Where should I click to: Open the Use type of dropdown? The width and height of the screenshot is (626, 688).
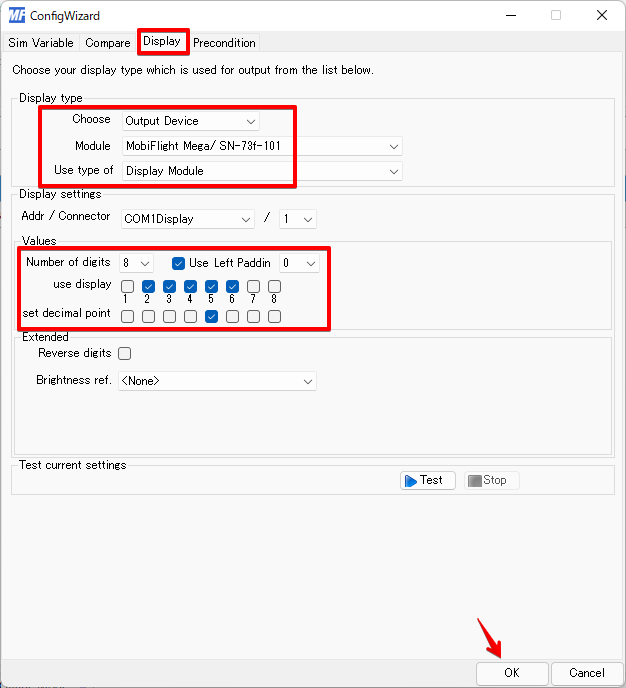pyautogui.click(x=262, y=171)
